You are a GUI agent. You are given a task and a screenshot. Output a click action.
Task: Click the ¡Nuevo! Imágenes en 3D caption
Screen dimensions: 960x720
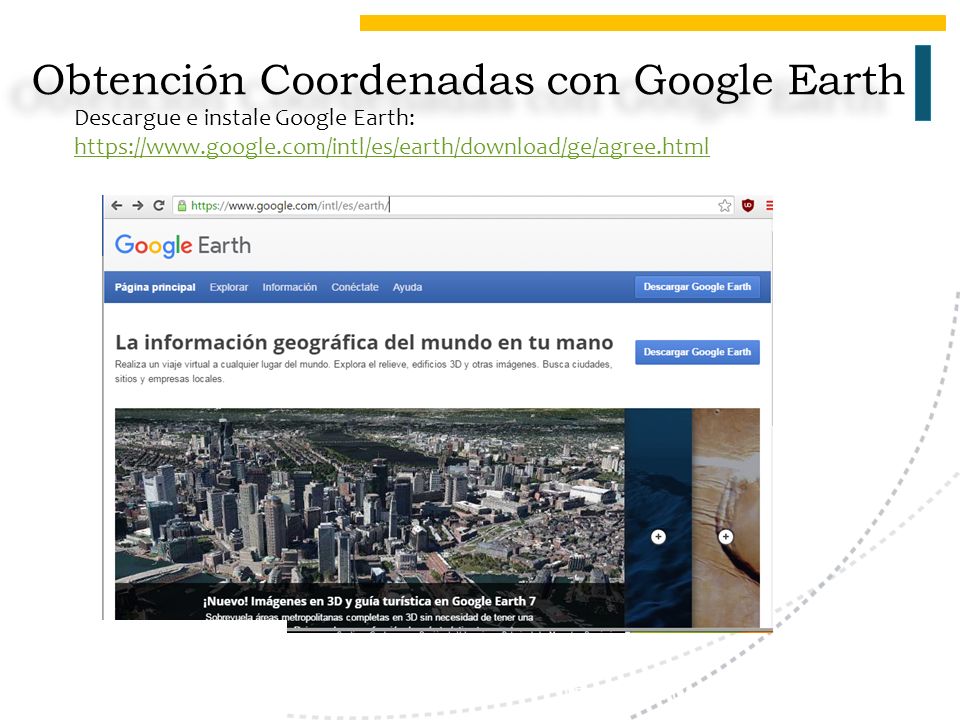[369, 601]
